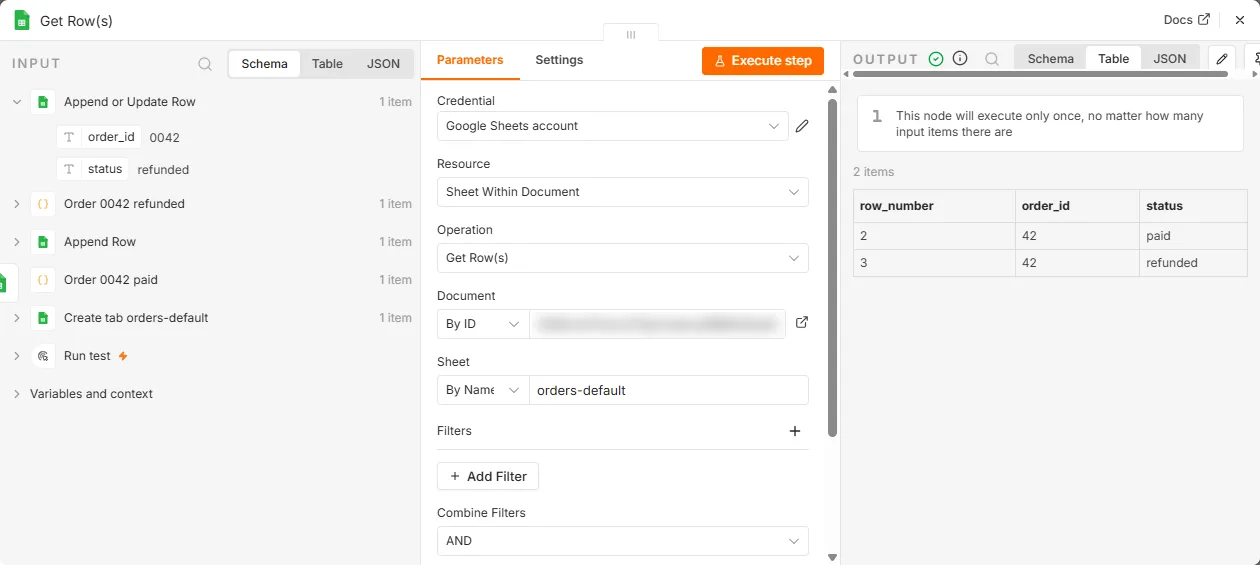The height and width of the screenshot is (565, 1260).
Task: Open the Operation dropdown Get Row(s)
Action: (623, 258)
